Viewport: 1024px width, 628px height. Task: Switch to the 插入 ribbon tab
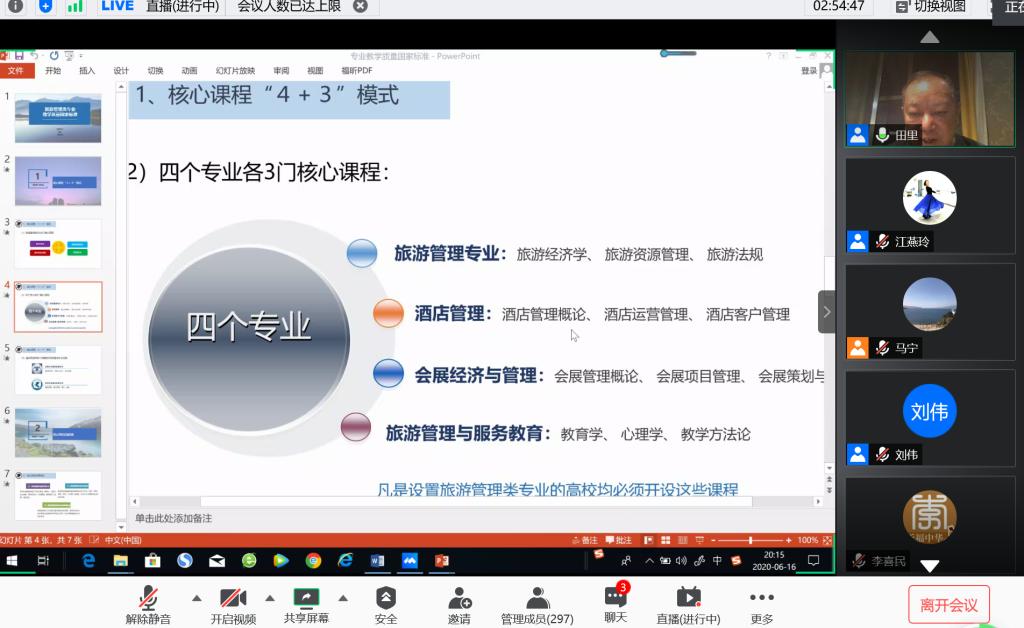pos(87,71)
